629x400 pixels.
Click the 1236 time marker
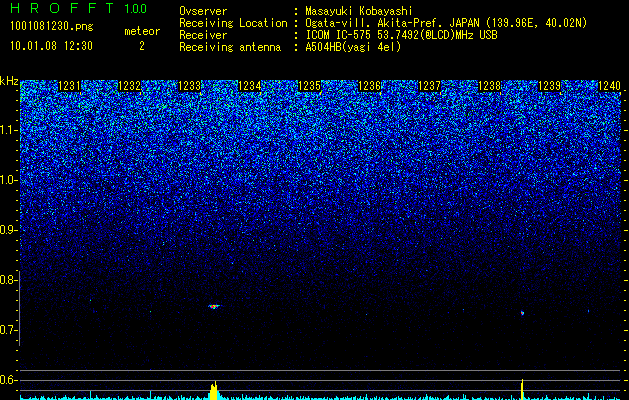pos(369,86)
